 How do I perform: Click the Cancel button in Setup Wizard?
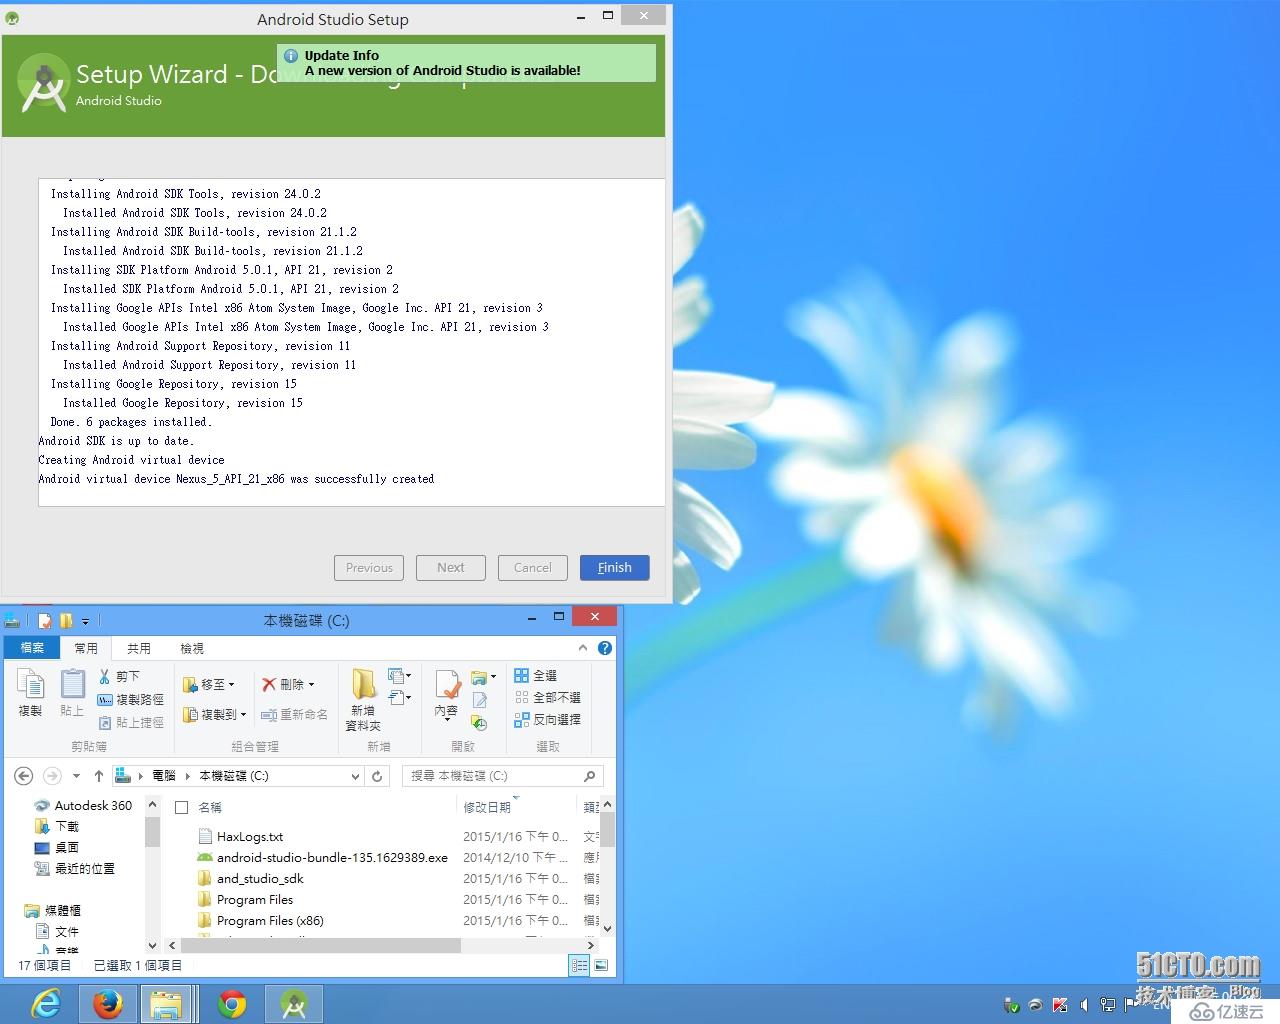pyautogui.click(x=533, y=568)
